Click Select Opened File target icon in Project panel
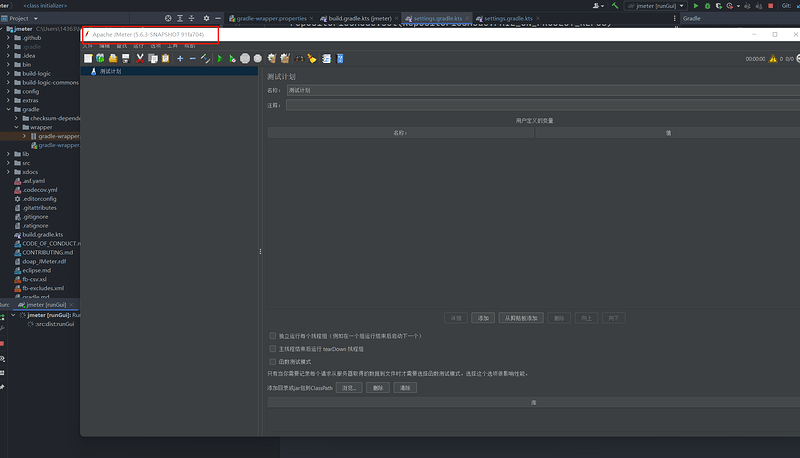This screenshot has width=800, height=458. pos(168,18)
